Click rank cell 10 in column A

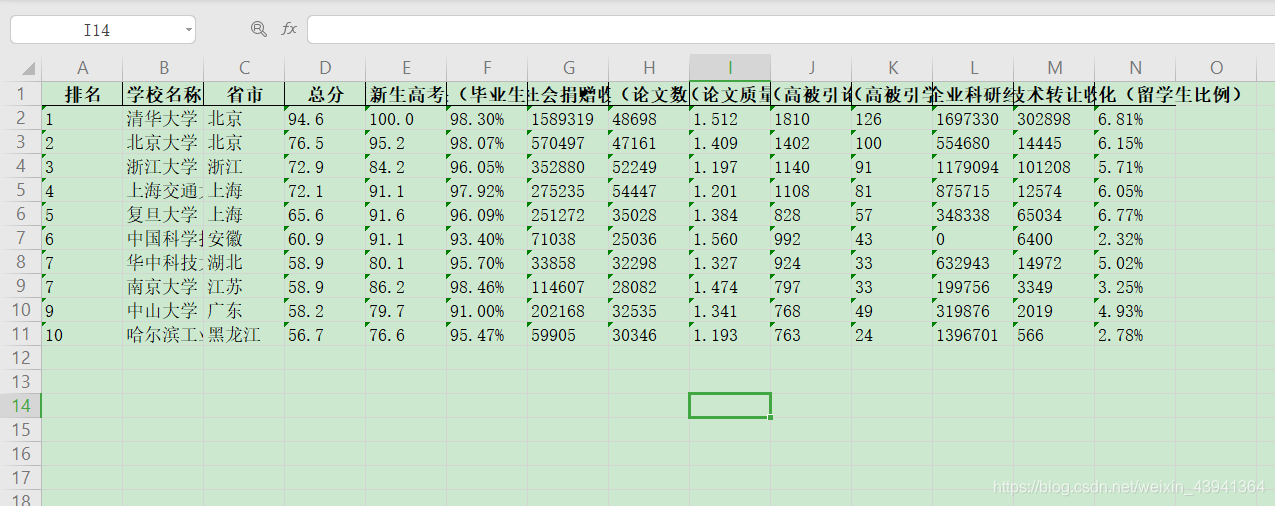pos(82,334)
